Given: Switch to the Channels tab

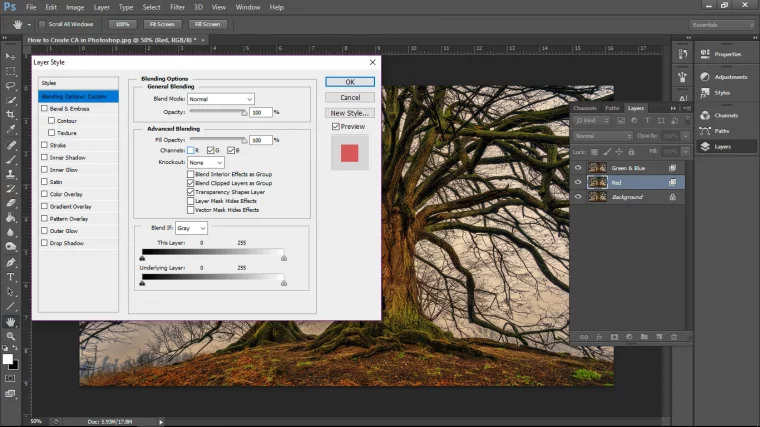Looking at the screenshot, I should click(x=585, y=108).
